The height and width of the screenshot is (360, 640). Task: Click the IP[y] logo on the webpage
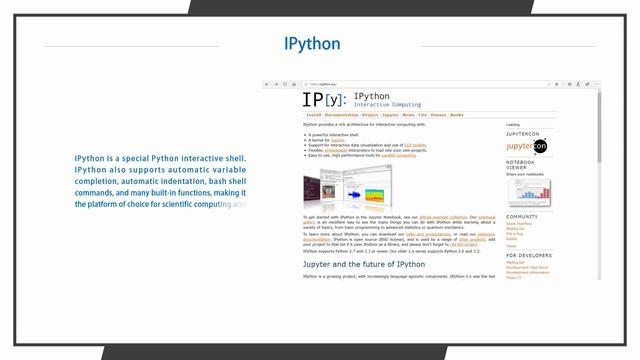[x=324, y=100]
